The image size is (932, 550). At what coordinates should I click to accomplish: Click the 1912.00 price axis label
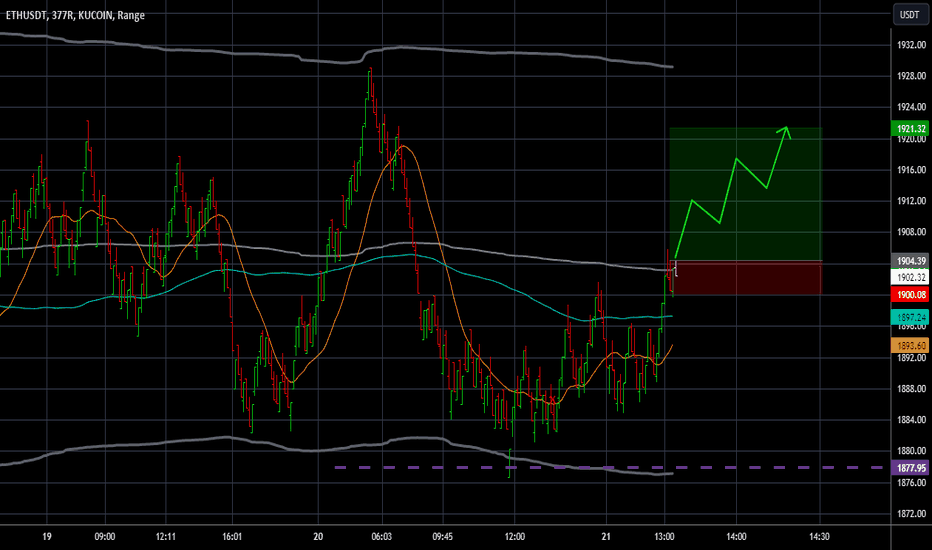click(911, 200)
